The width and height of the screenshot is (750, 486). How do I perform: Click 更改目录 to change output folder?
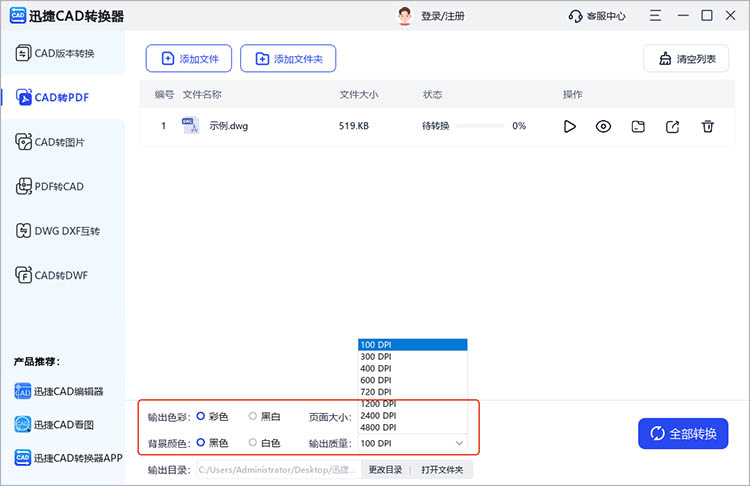[x=385, y=470]
